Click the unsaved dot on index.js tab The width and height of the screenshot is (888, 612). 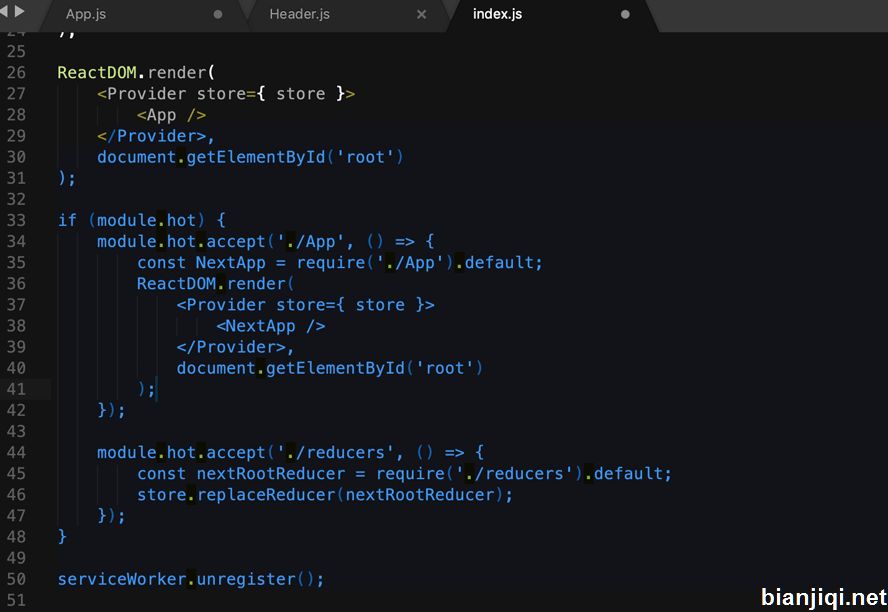[x=625, y=14]
